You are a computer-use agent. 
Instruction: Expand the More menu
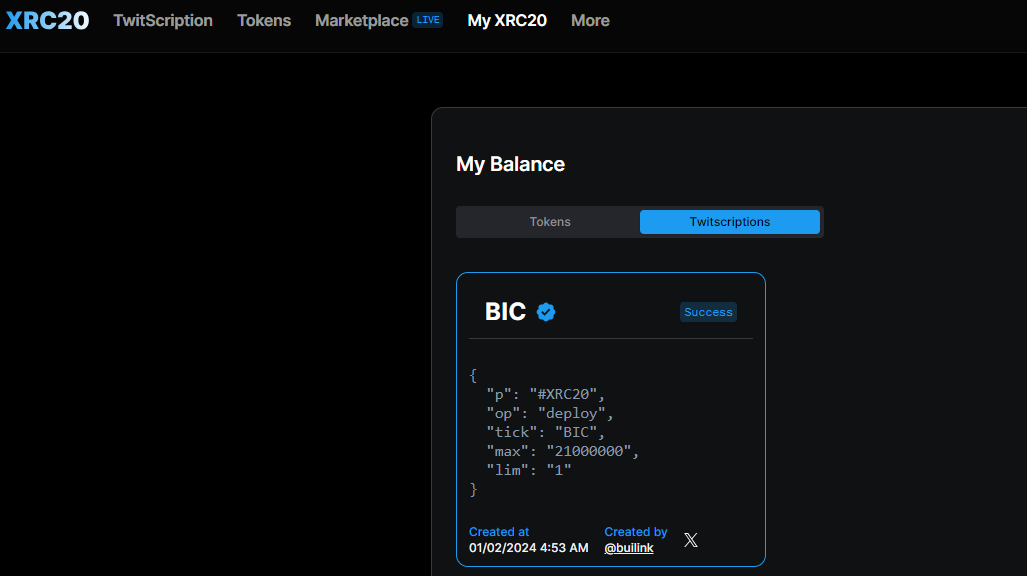click(590, 20)
